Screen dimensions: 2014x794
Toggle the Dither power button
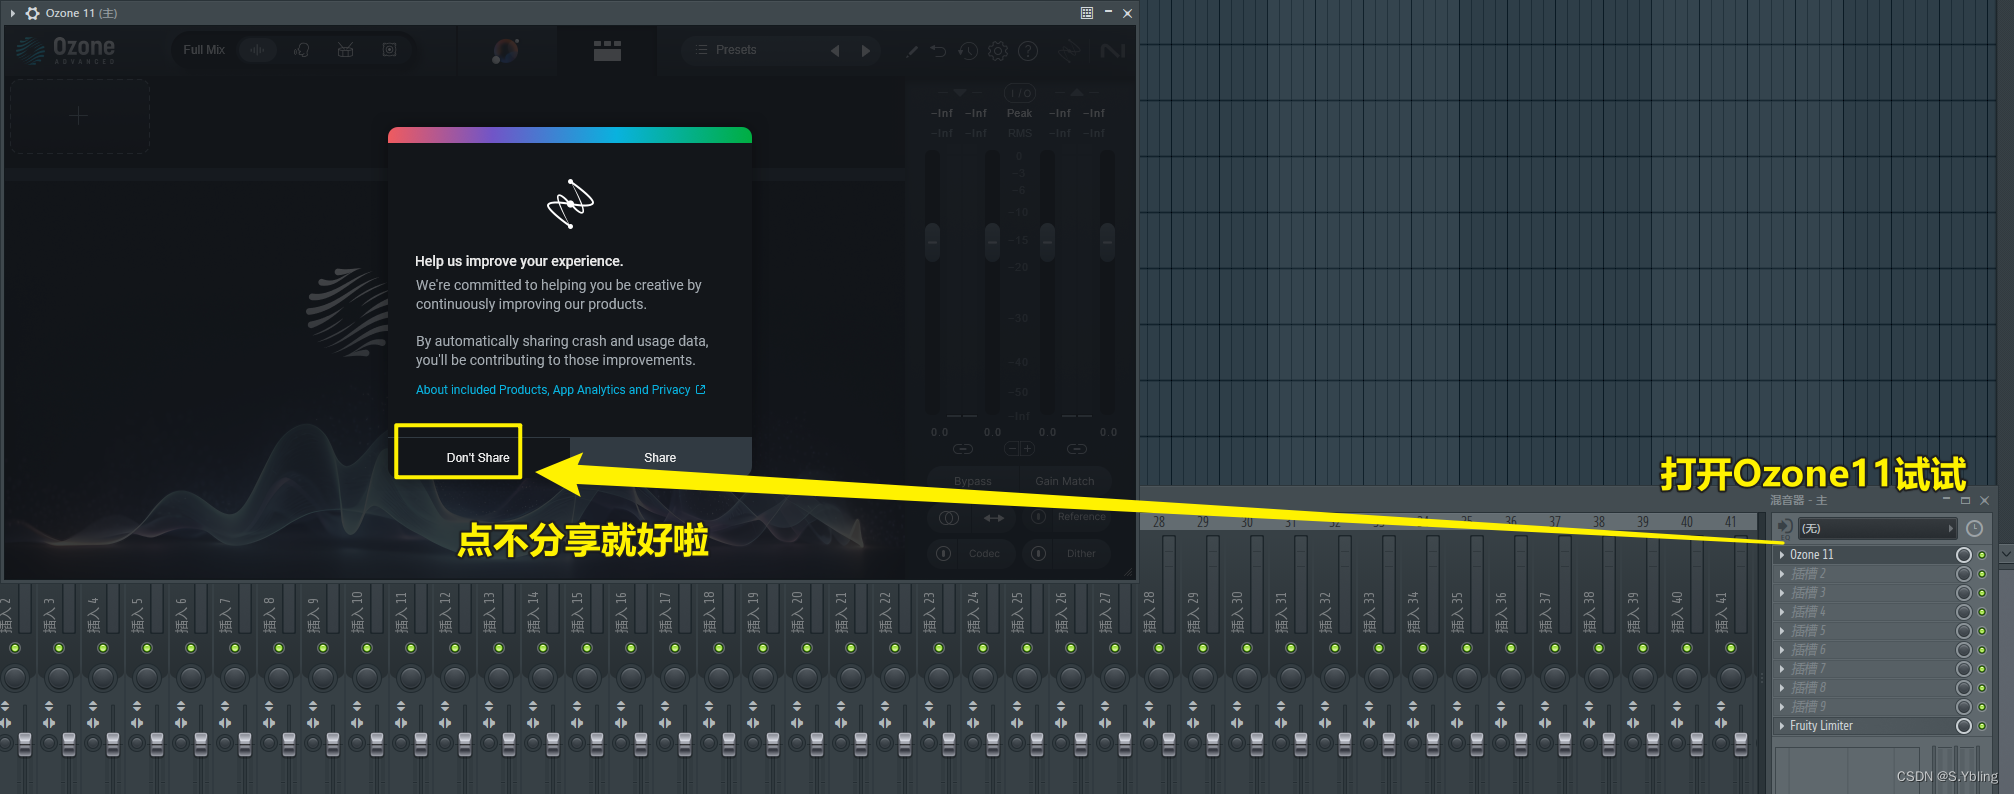[1039, 553]
